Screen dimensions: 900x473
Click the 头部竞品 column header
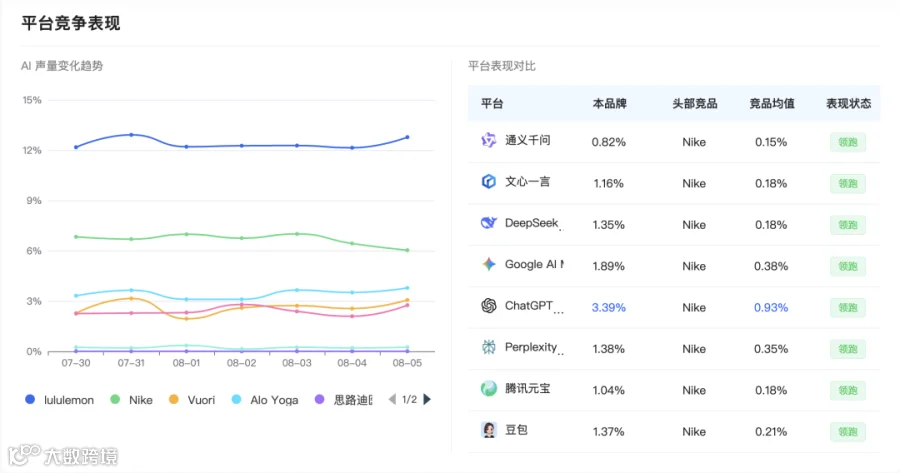click(695, 103)
